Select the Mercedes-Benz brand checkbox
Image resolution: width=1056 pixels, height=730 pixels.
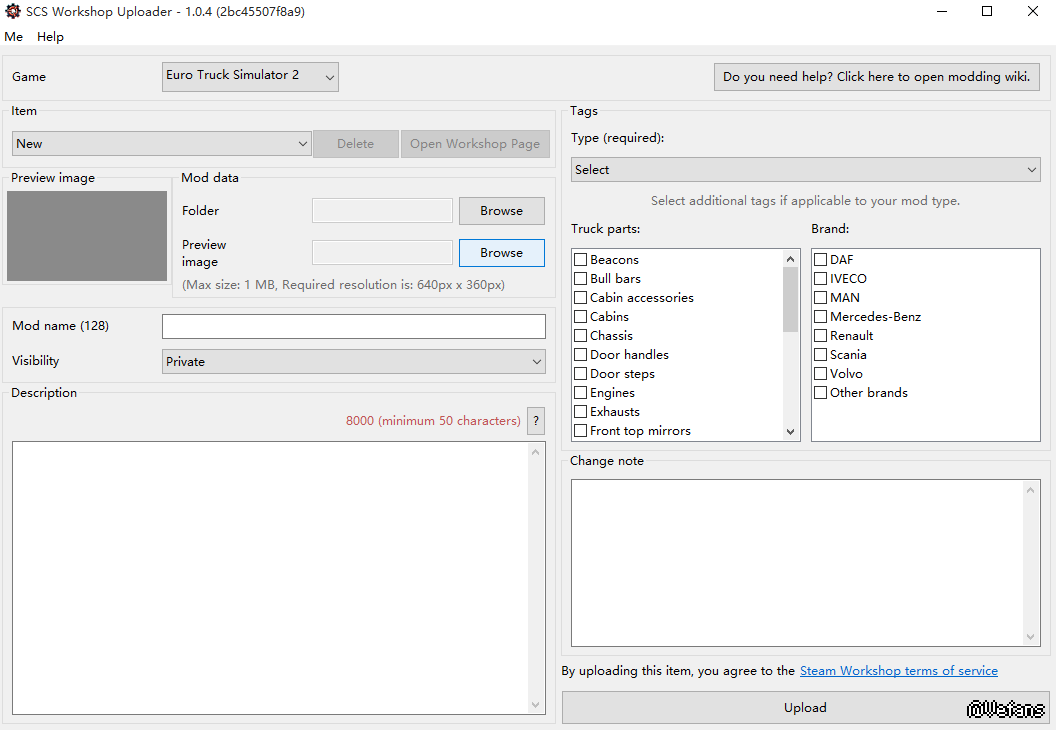(820, 317)
